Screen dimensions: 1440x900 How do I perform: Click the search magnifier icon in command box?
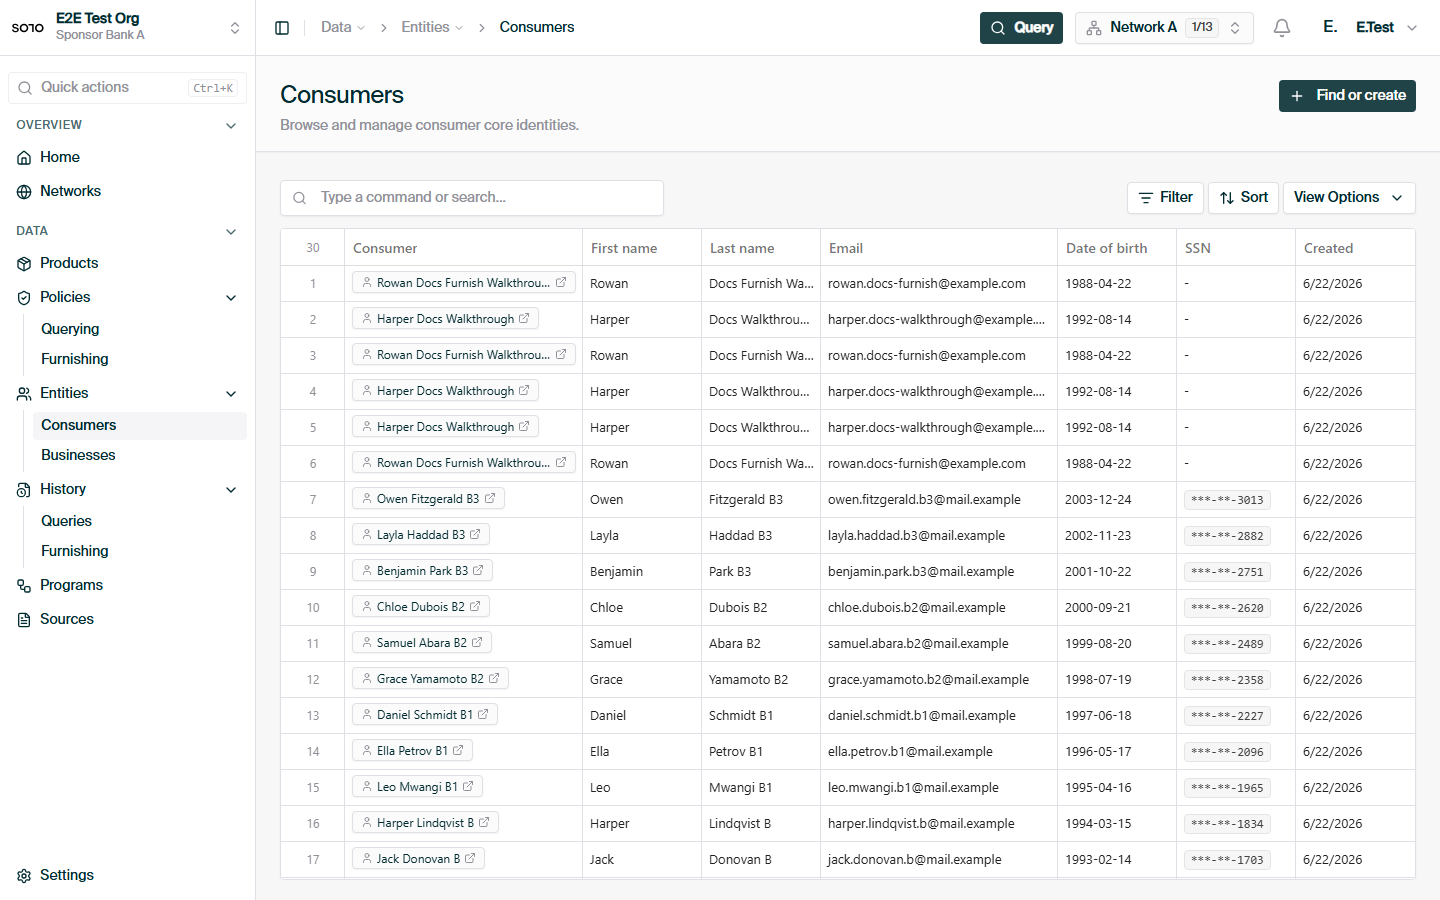coord(299,198)
